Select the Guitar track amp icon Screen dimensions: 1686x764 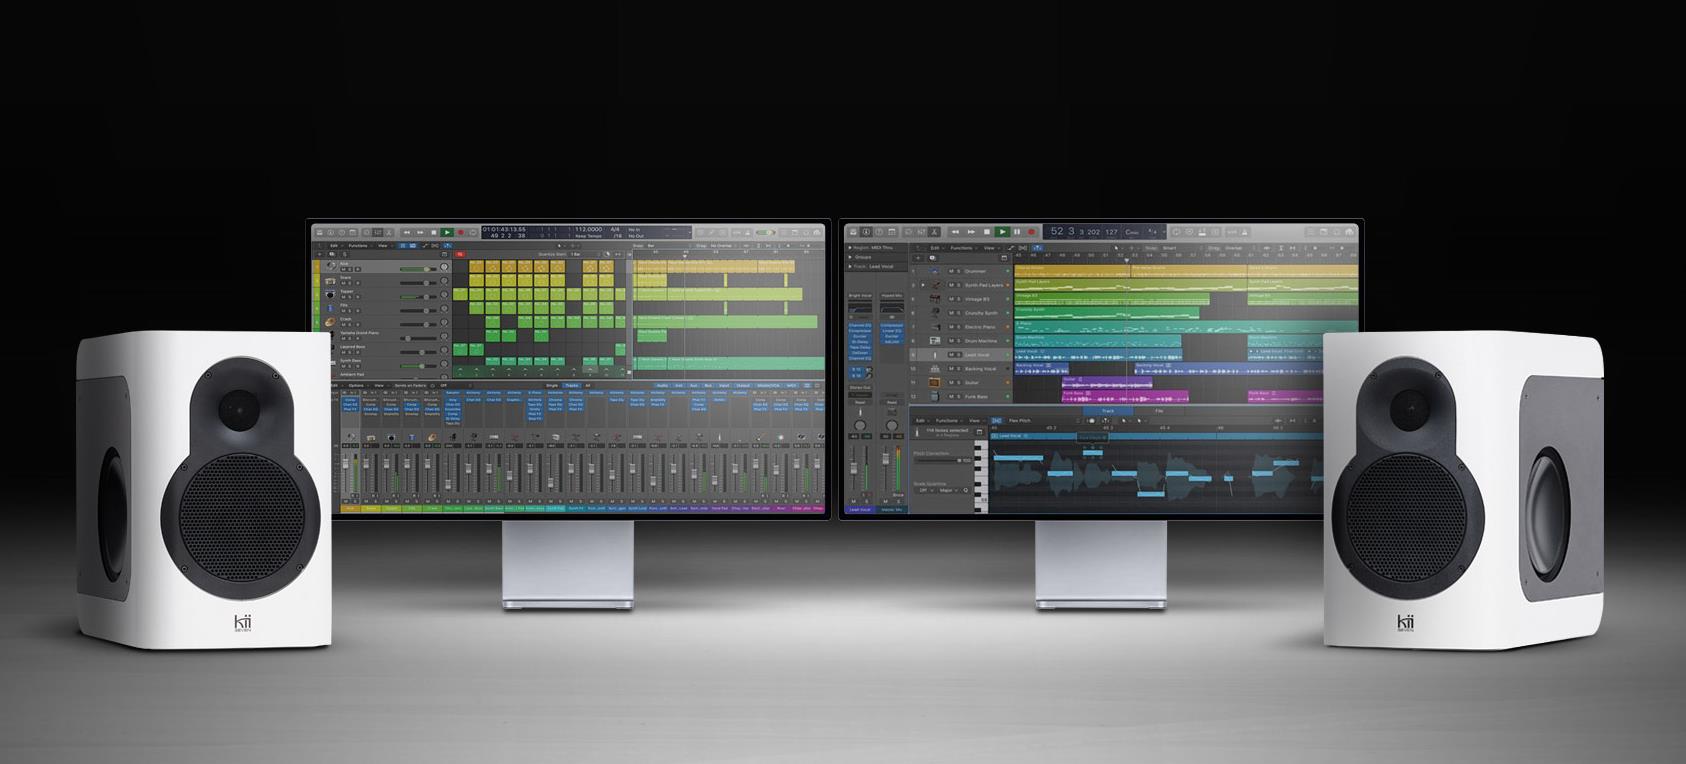click(x=935, y=383)
